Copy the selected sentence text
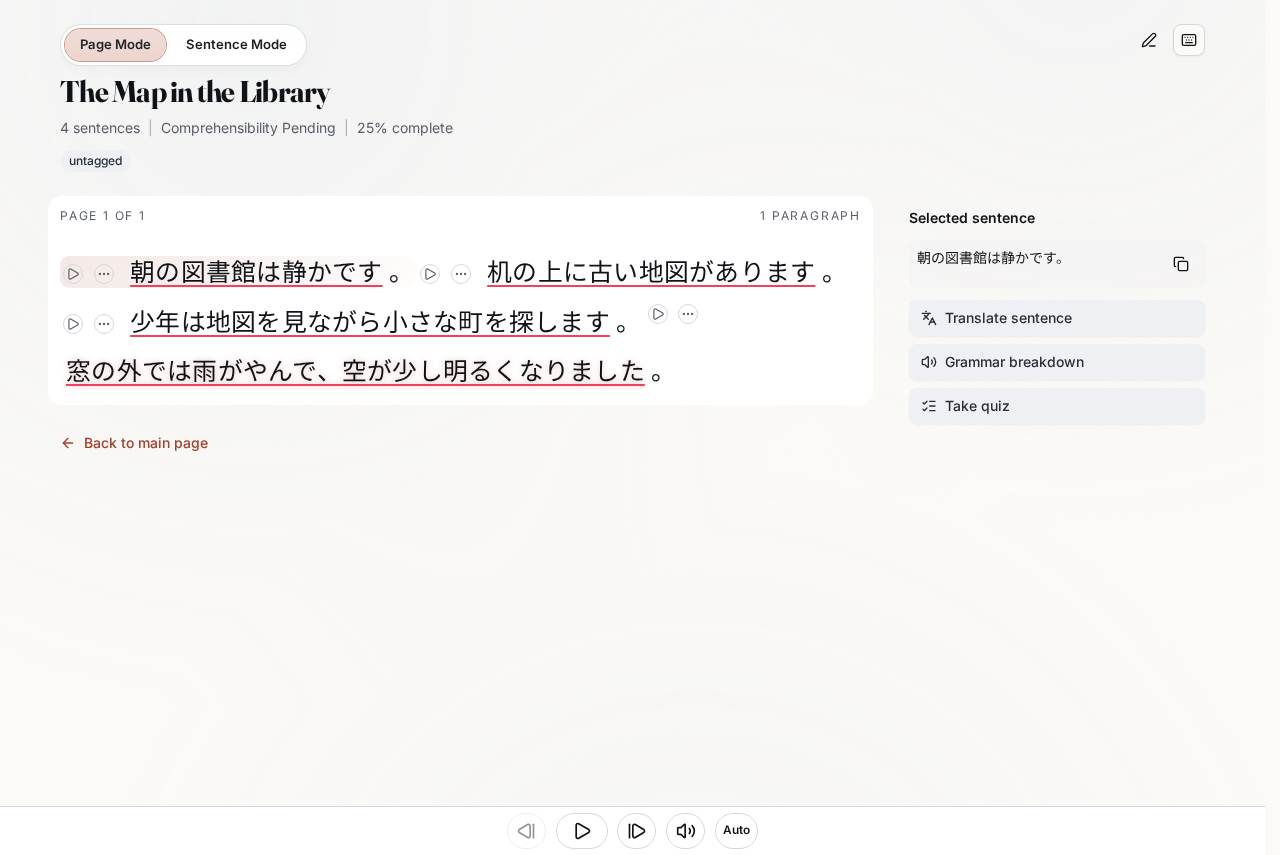This screenshot has height=855, width=1280. pyautogui.click(x=1181, y=264)
